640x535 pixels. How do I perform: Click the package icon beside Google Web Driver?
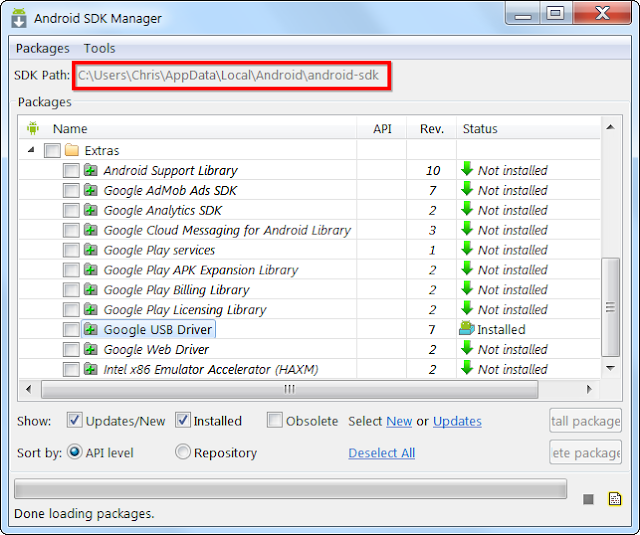coord(91,349)
